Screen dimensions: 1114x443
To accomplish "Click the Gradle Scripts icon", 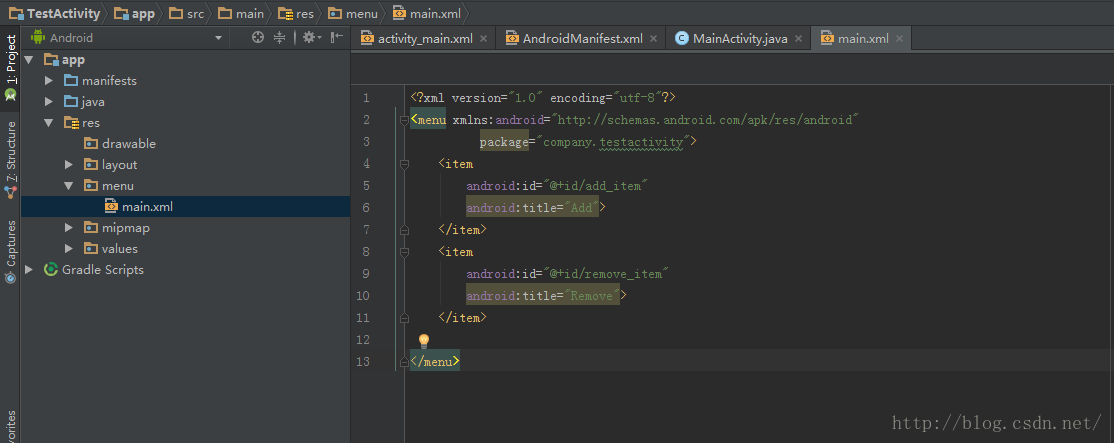I will coord(50,270).
